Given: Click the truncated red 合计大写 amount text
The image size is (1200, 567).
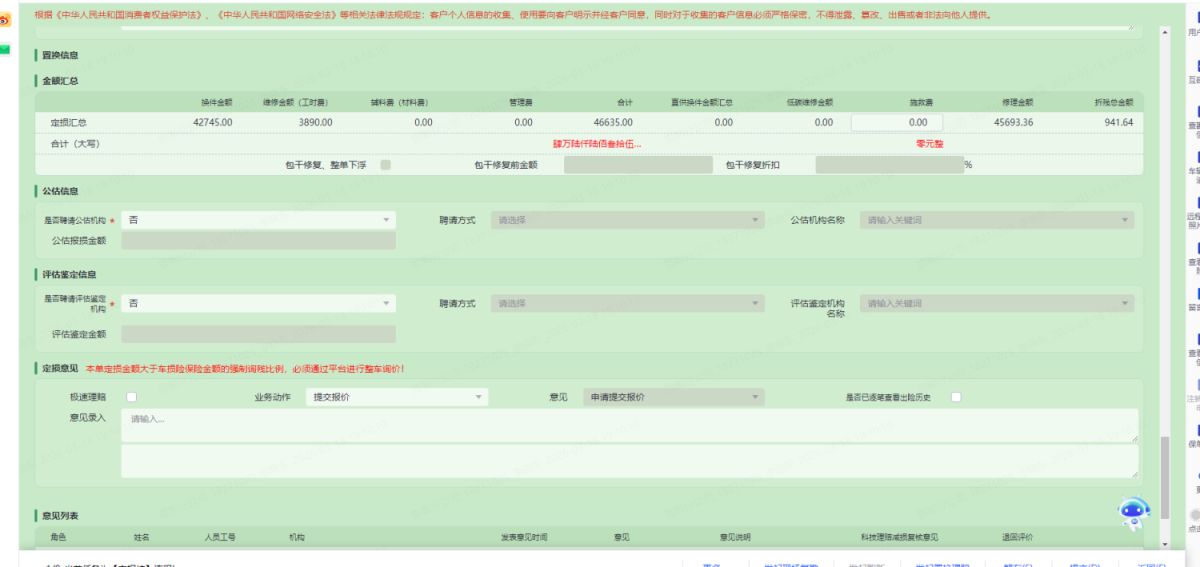Looking at the screenshot, I should [597, 144].
